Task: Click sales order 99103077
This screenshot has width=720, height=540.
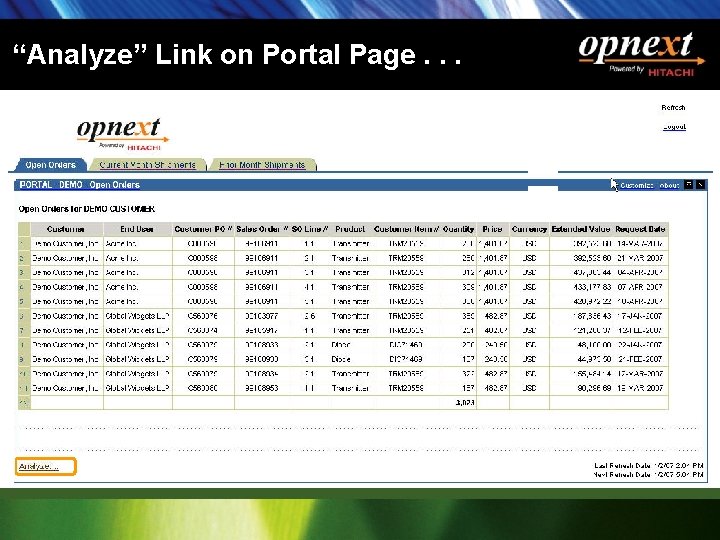Action: [x=262, y=316]
